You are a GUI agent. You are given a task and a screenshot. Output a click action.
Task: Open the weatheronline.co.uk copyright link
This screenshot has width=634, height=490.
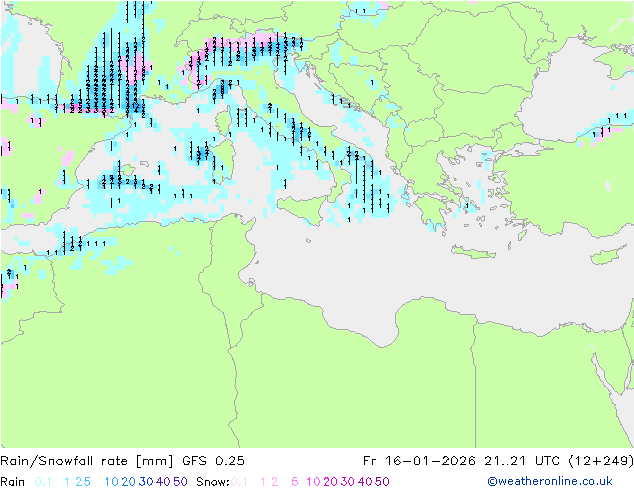[x=550, y=481]
